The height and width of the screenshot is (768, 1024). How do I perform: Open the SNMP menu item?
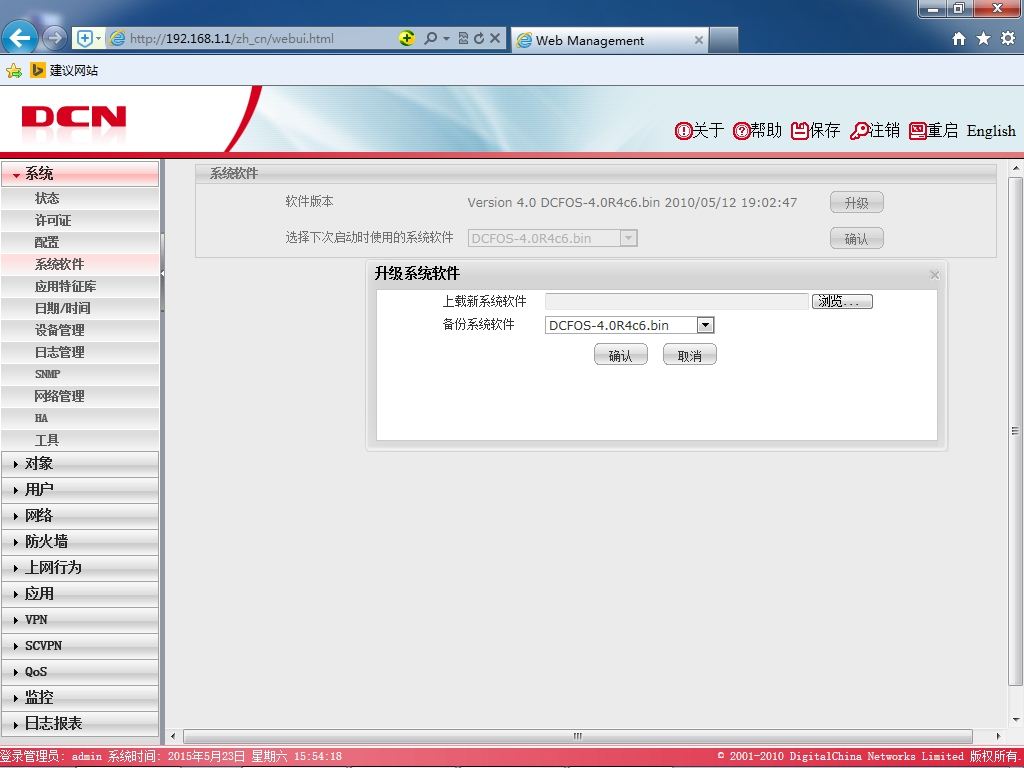pyautogui.click(x=80, y=374)
